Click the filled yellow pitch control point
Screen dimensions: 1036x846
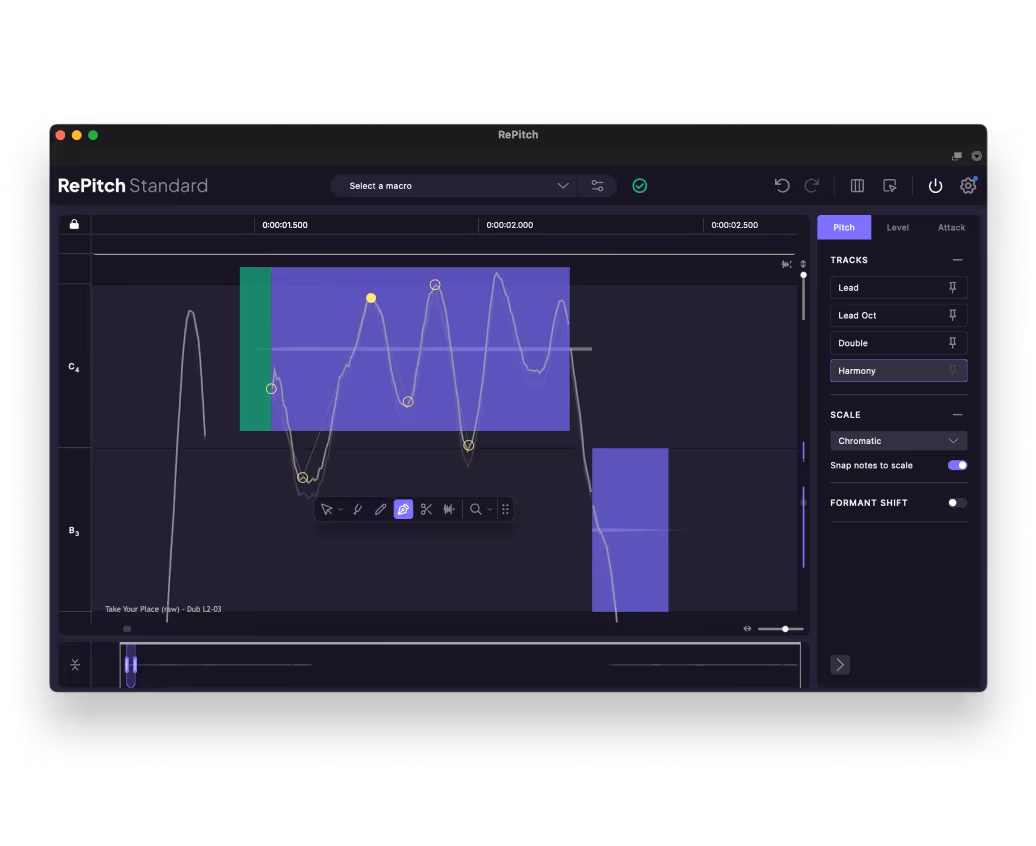tap(371, 298)
